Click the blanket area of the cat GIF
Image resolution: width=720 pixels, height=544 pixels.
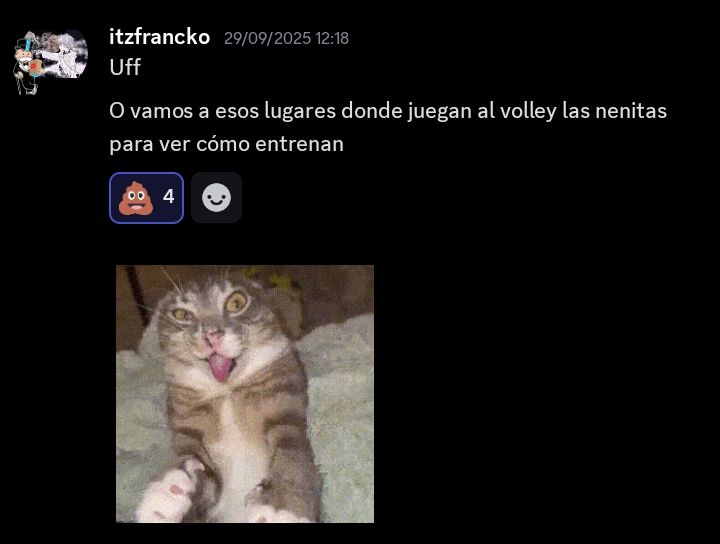pos(340,413)
